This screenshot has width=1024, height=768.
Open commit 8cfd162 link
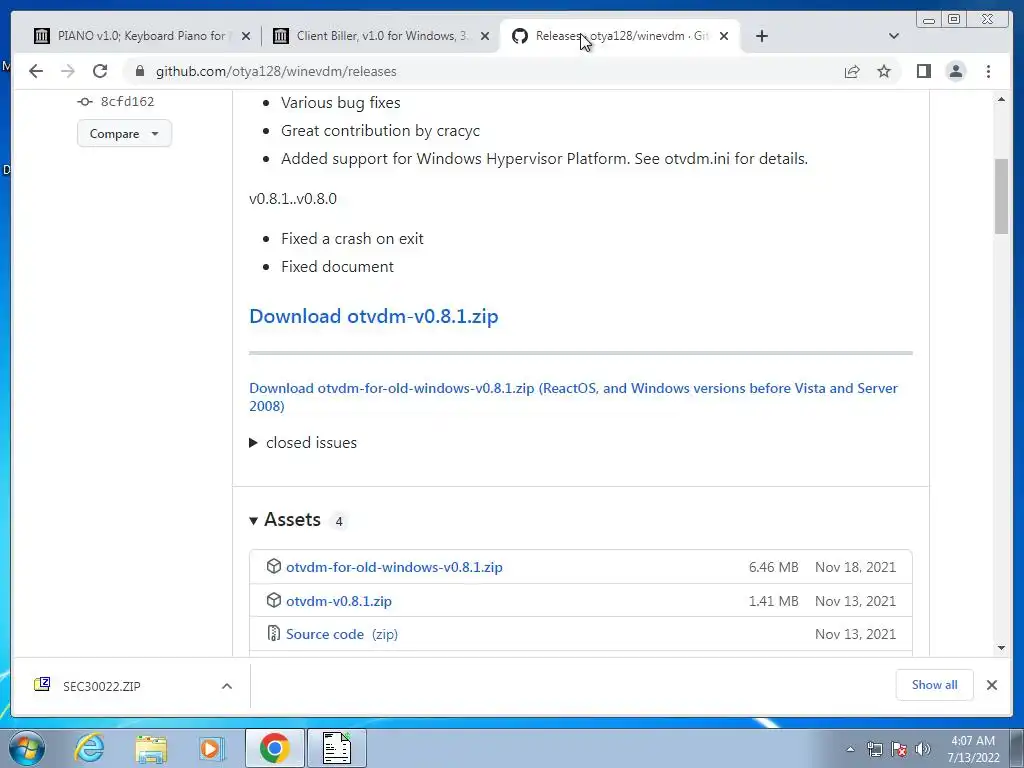pos(127,101)
